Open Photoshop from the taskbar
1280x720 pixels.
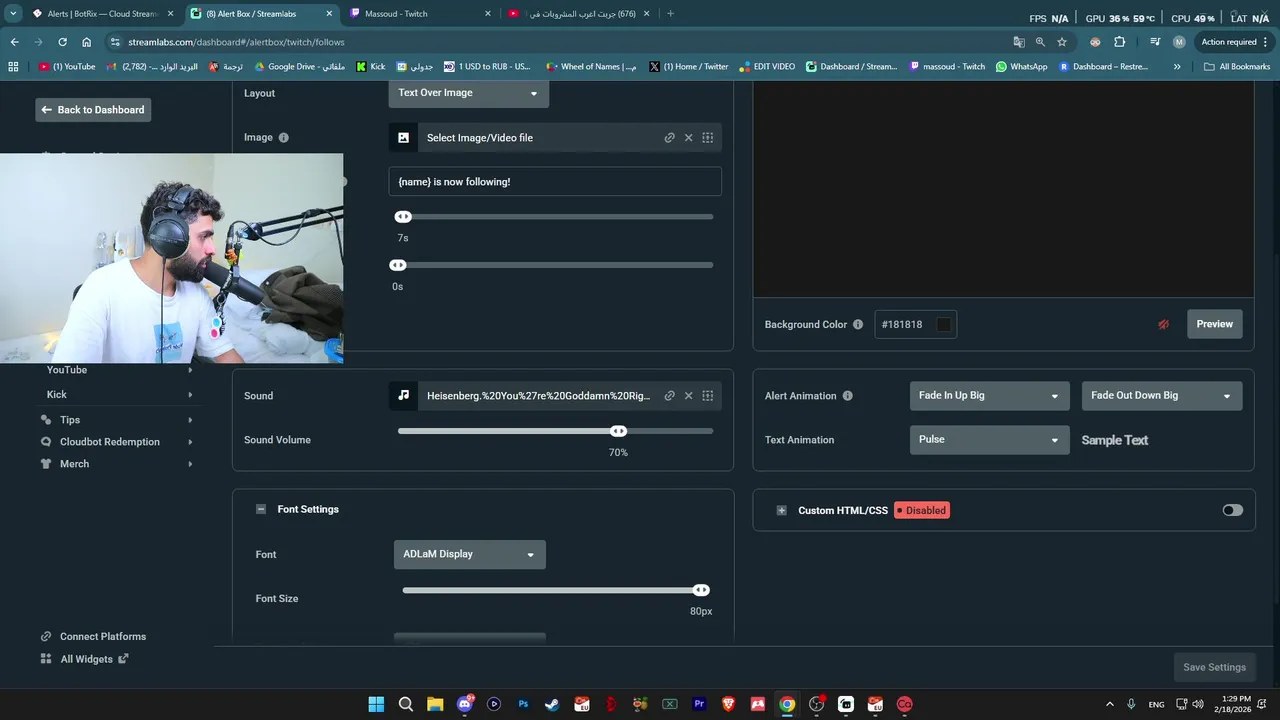coord(523,704)
